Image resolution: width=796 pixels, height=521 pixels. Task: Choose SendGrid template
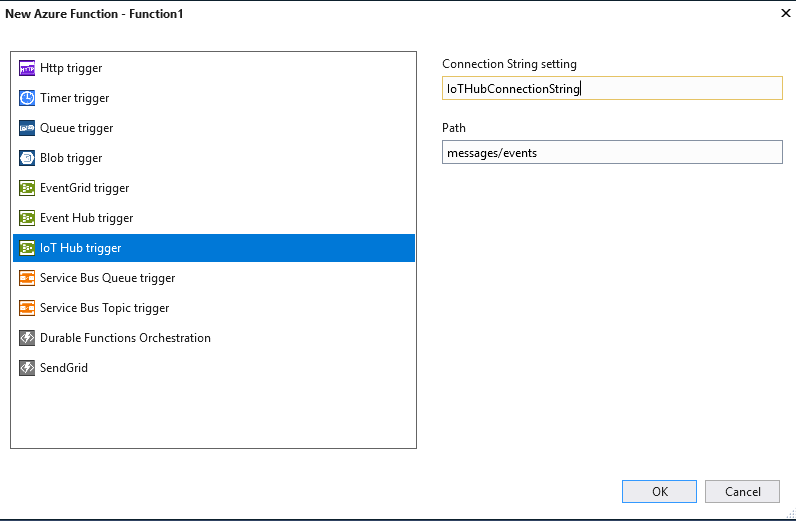click(64, 368)
